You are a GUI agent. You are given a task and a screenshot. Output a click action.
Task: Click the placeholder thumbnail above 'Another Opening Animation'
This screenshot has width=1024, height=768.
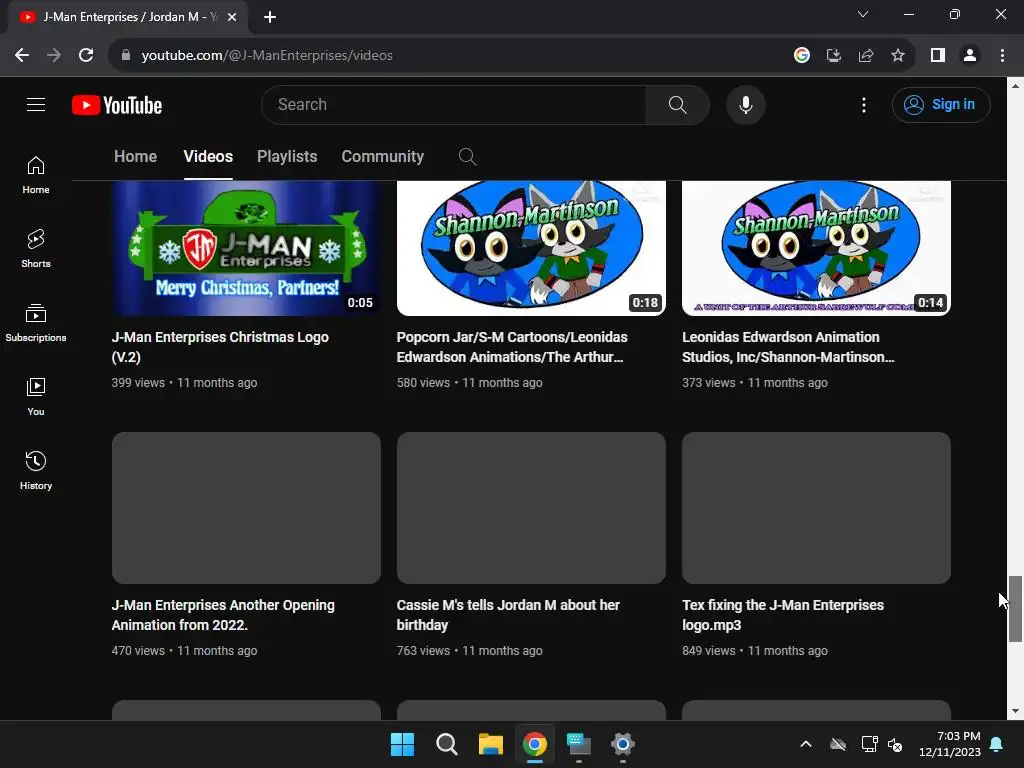click(x=246, y=508)
